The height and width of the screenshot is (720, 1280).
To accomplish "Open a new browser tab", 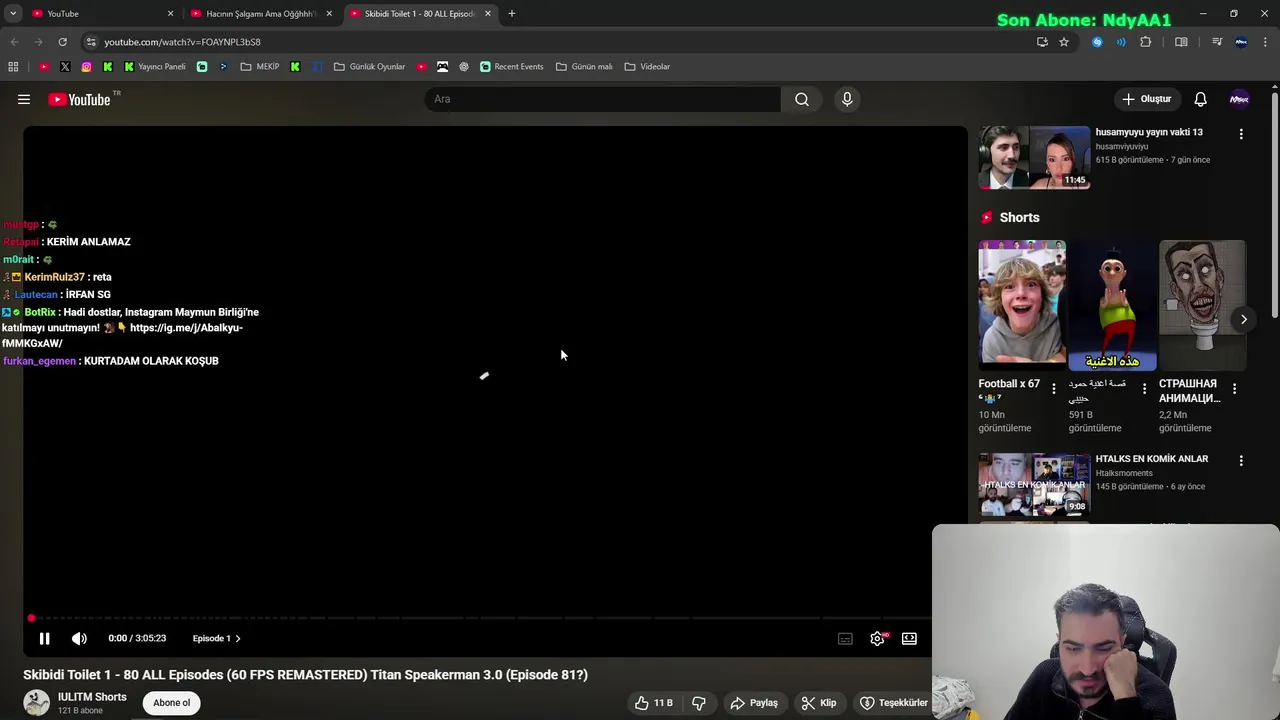I will click(512, 13).
